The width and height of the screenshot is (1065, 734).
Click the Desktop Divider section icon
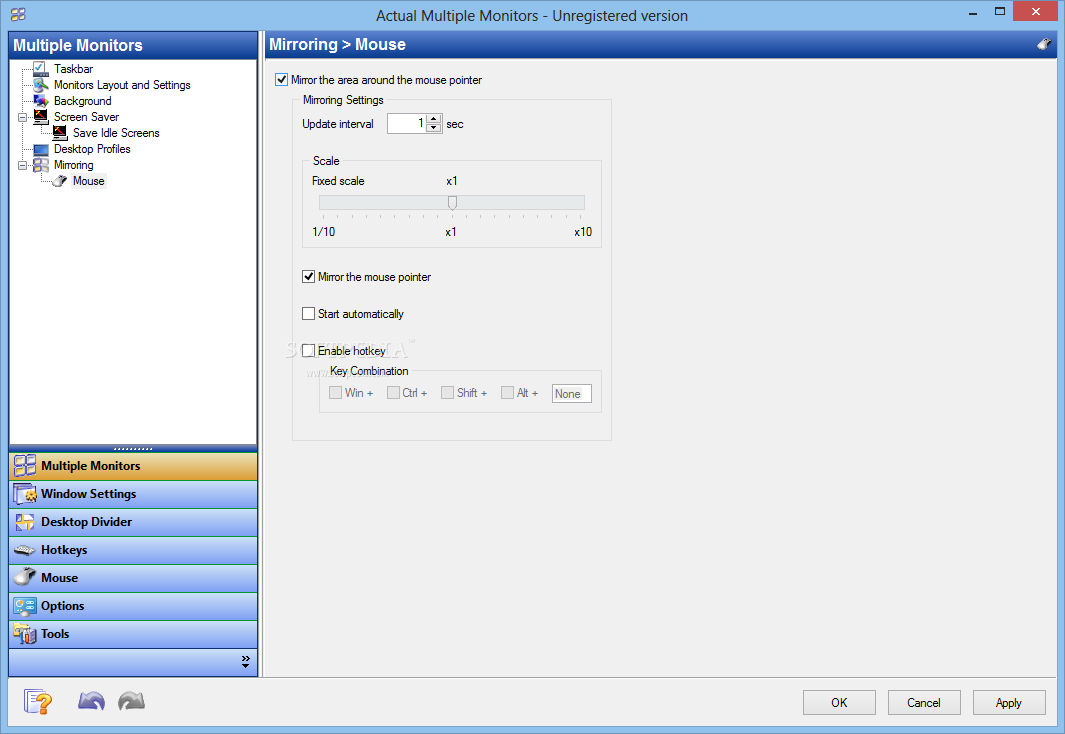(x=25, y=521)
